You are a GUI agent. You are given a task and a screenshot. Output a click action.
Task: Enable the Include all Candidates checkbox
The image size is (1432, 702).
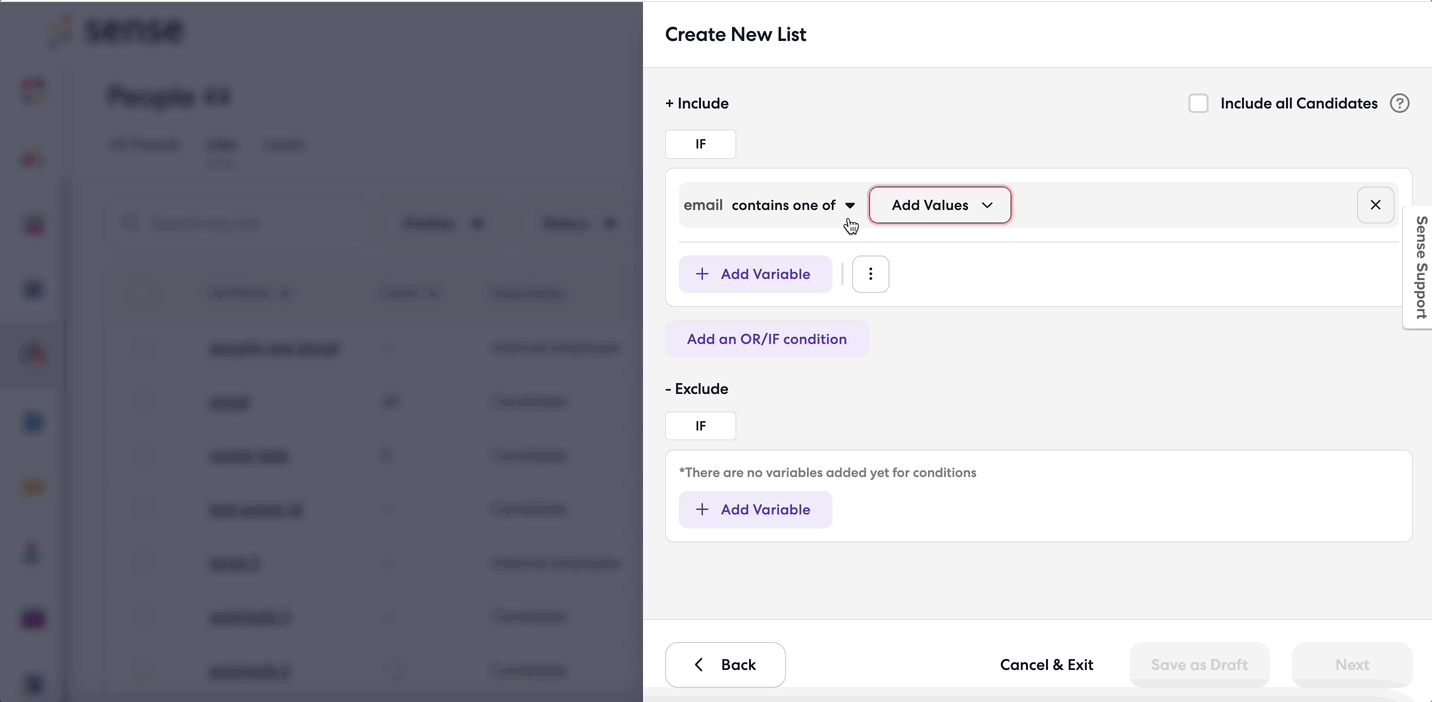[x=1198, y=103]
